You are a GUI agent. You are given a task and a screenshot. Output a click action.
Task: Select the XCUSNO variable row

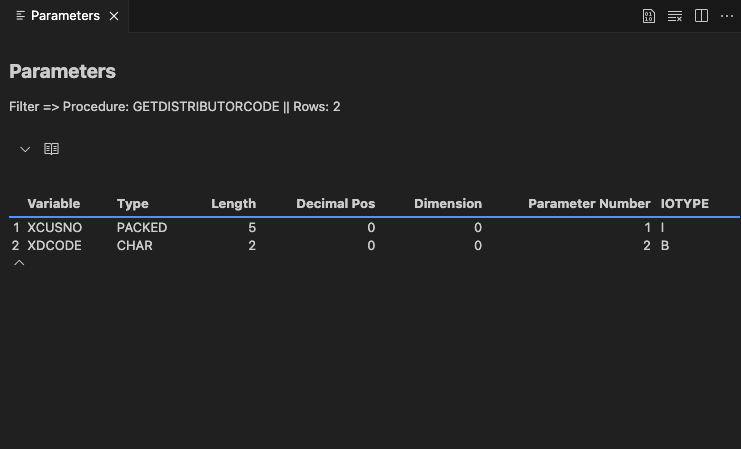coord(54,228)
